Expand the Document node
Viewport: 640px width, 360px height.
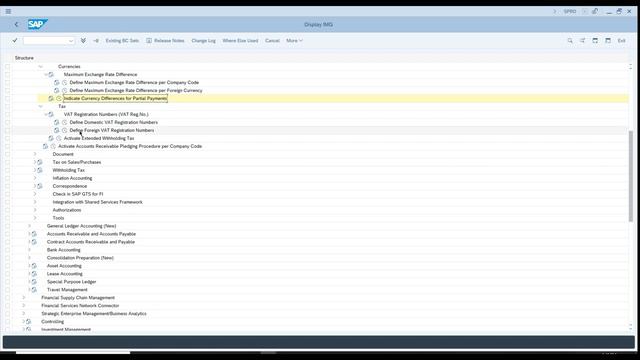coord(35,154)
